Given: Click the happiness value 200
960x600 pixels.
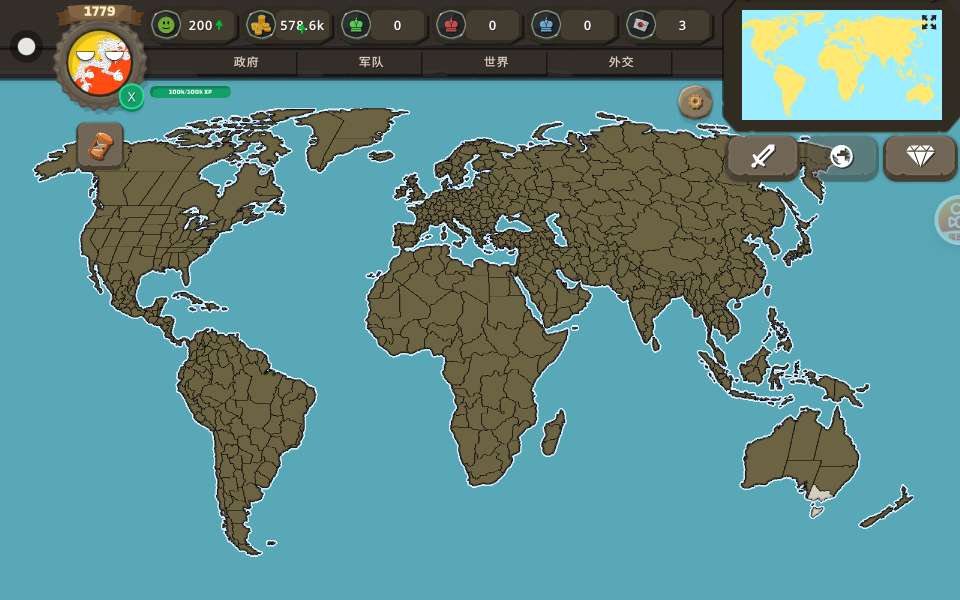Looking at the screenshot, I should tap(200, 26).
